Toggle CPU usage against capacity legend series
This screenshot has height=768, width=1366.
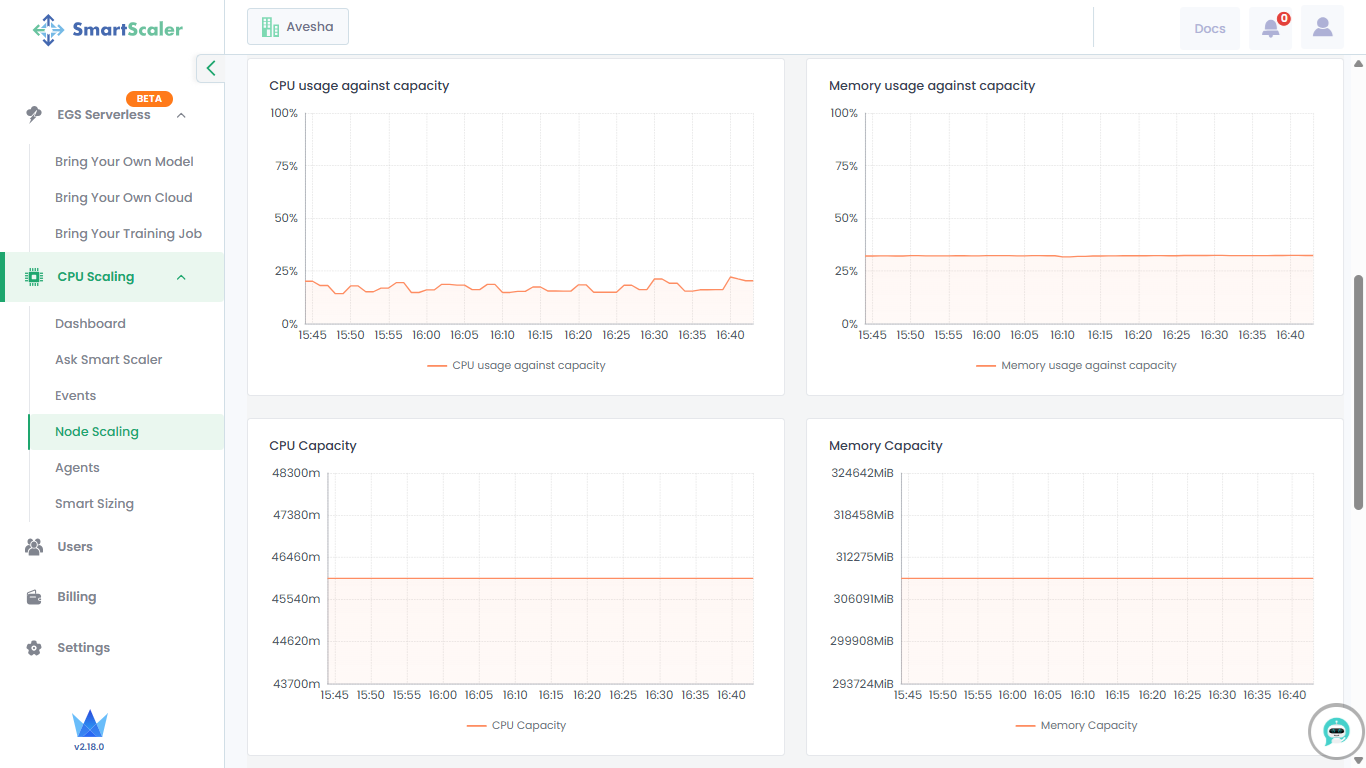(x=516, y=366)
